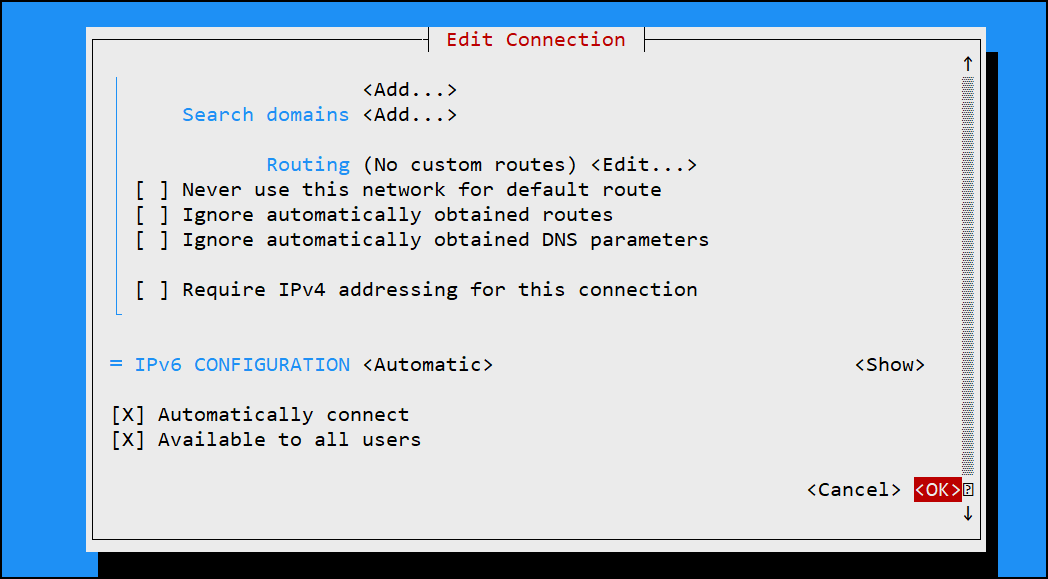Click the Edit Connection dialog title

click(x=536, y=39)
